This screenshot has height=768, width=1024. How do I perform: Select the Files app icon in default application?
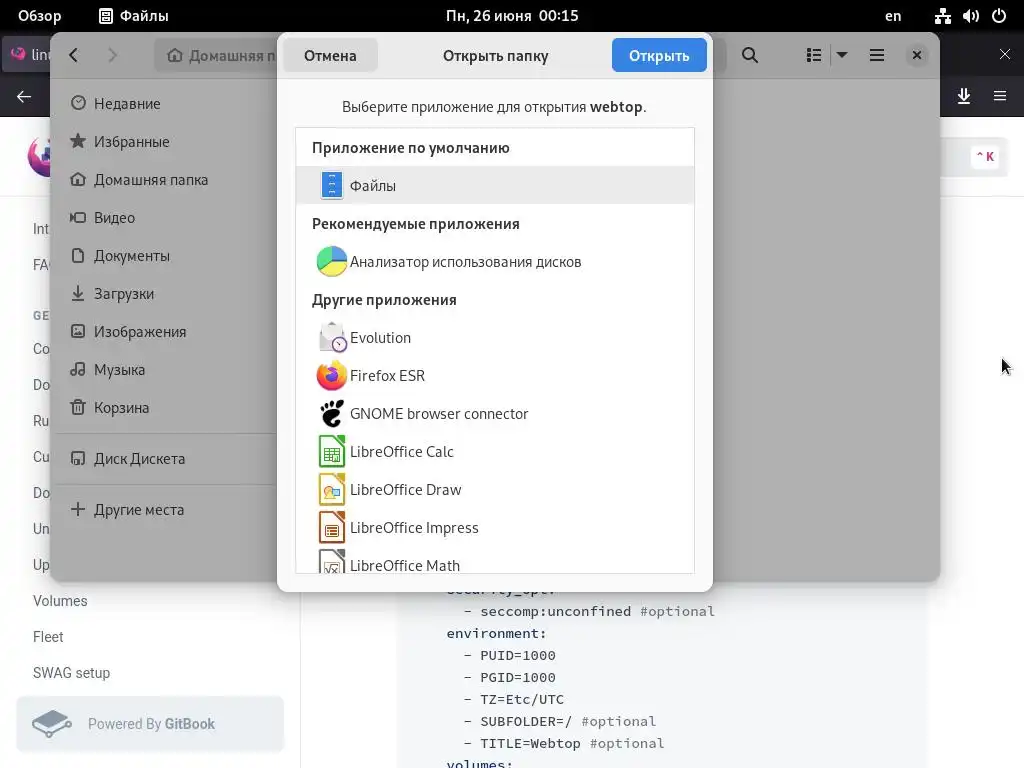click(x=332, y=185)
